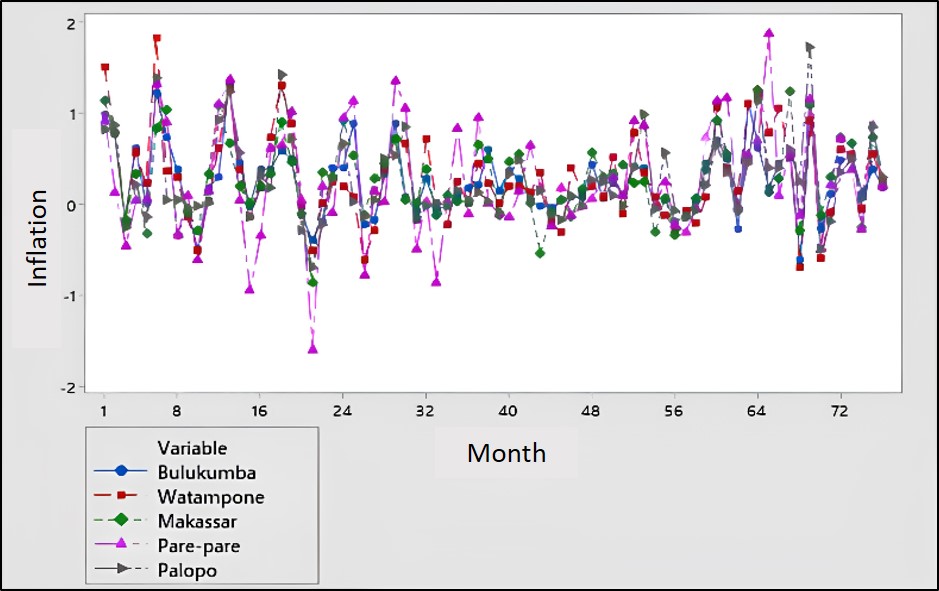Select the Watampone peak marker near month 6
This screenshot has height=591, width=939.
(157, 39)
